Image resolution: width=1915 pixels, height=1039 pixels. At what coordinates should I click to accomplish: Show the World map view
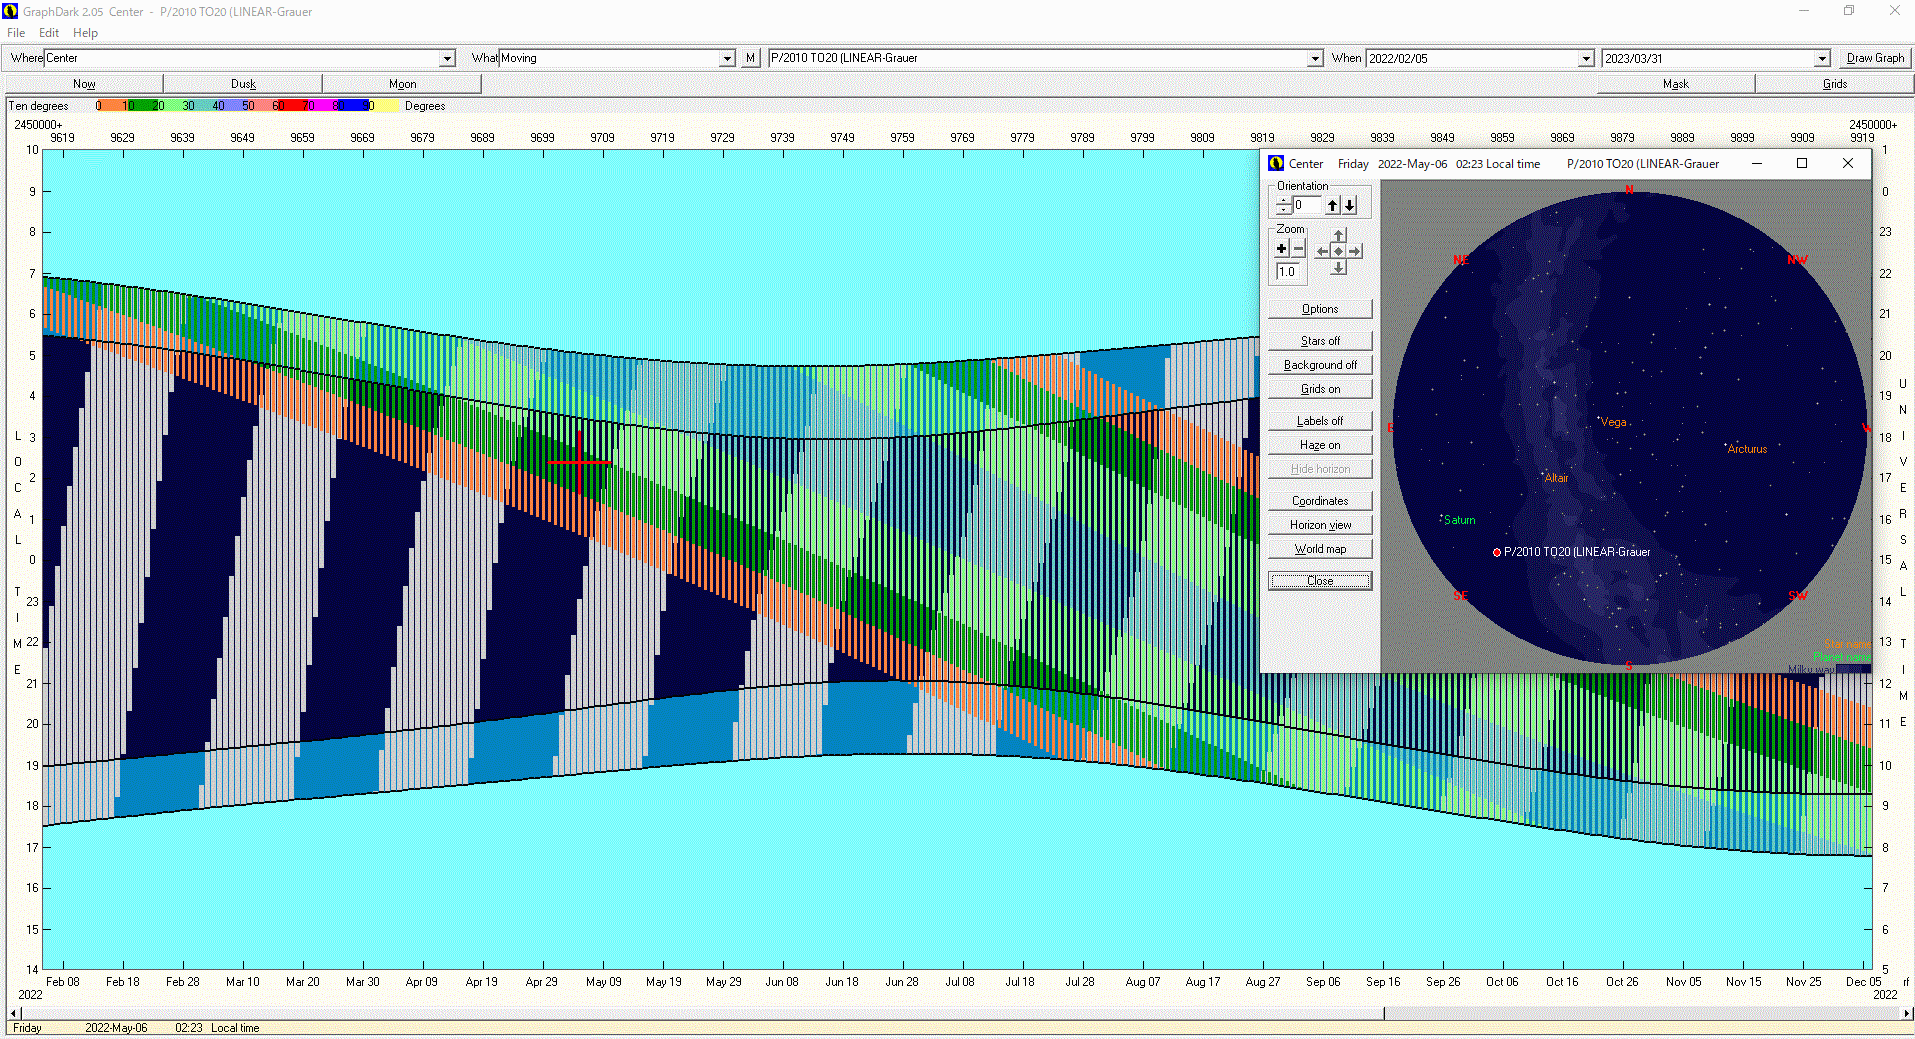pos(1320,549)
